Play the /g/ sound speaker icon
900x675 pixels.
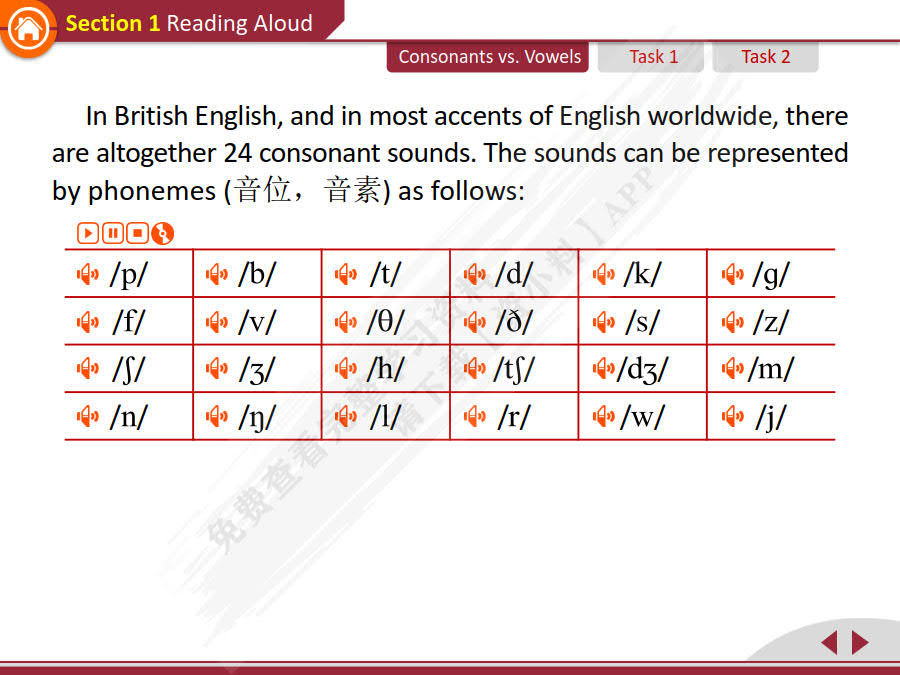point(733,274)
